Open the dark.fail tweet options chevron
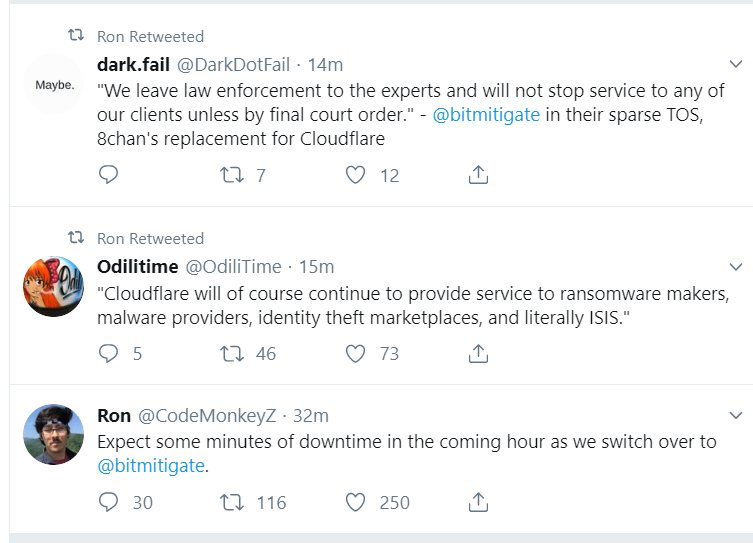753x543 pixels. (736, 66)
